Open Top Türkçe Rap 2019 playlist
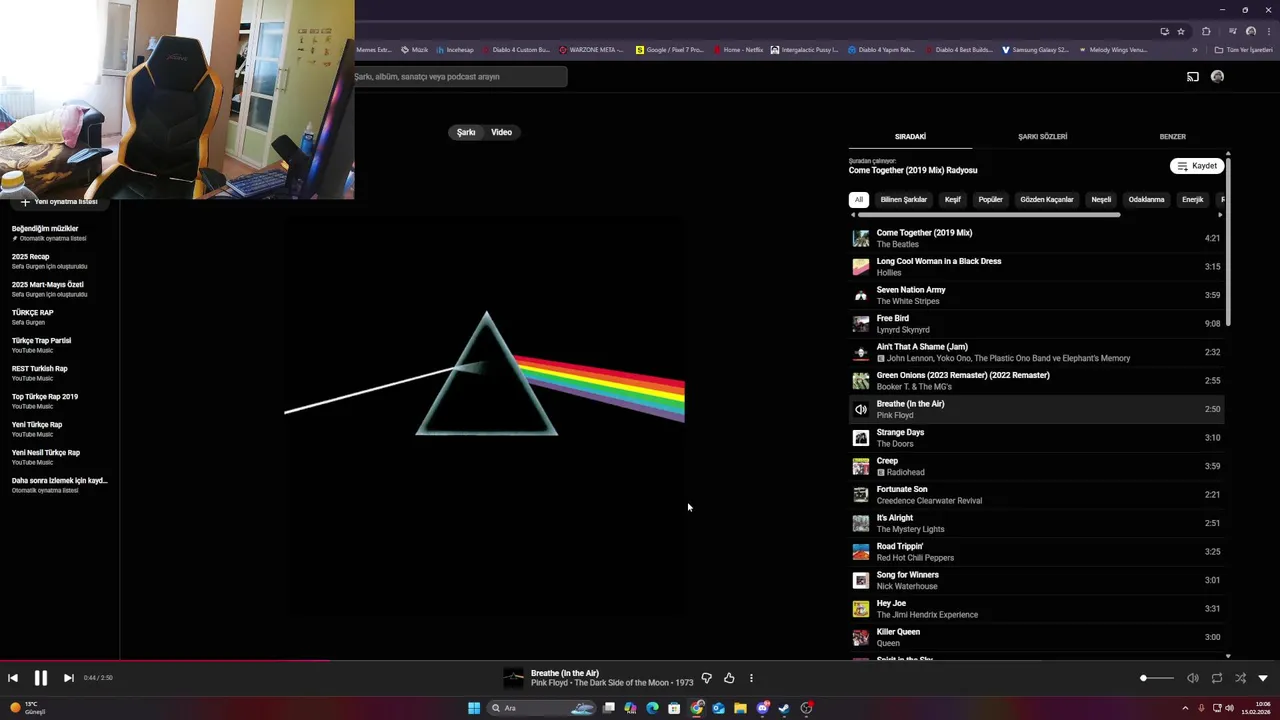Screen dimensions: 1280x720 [60, 401]
